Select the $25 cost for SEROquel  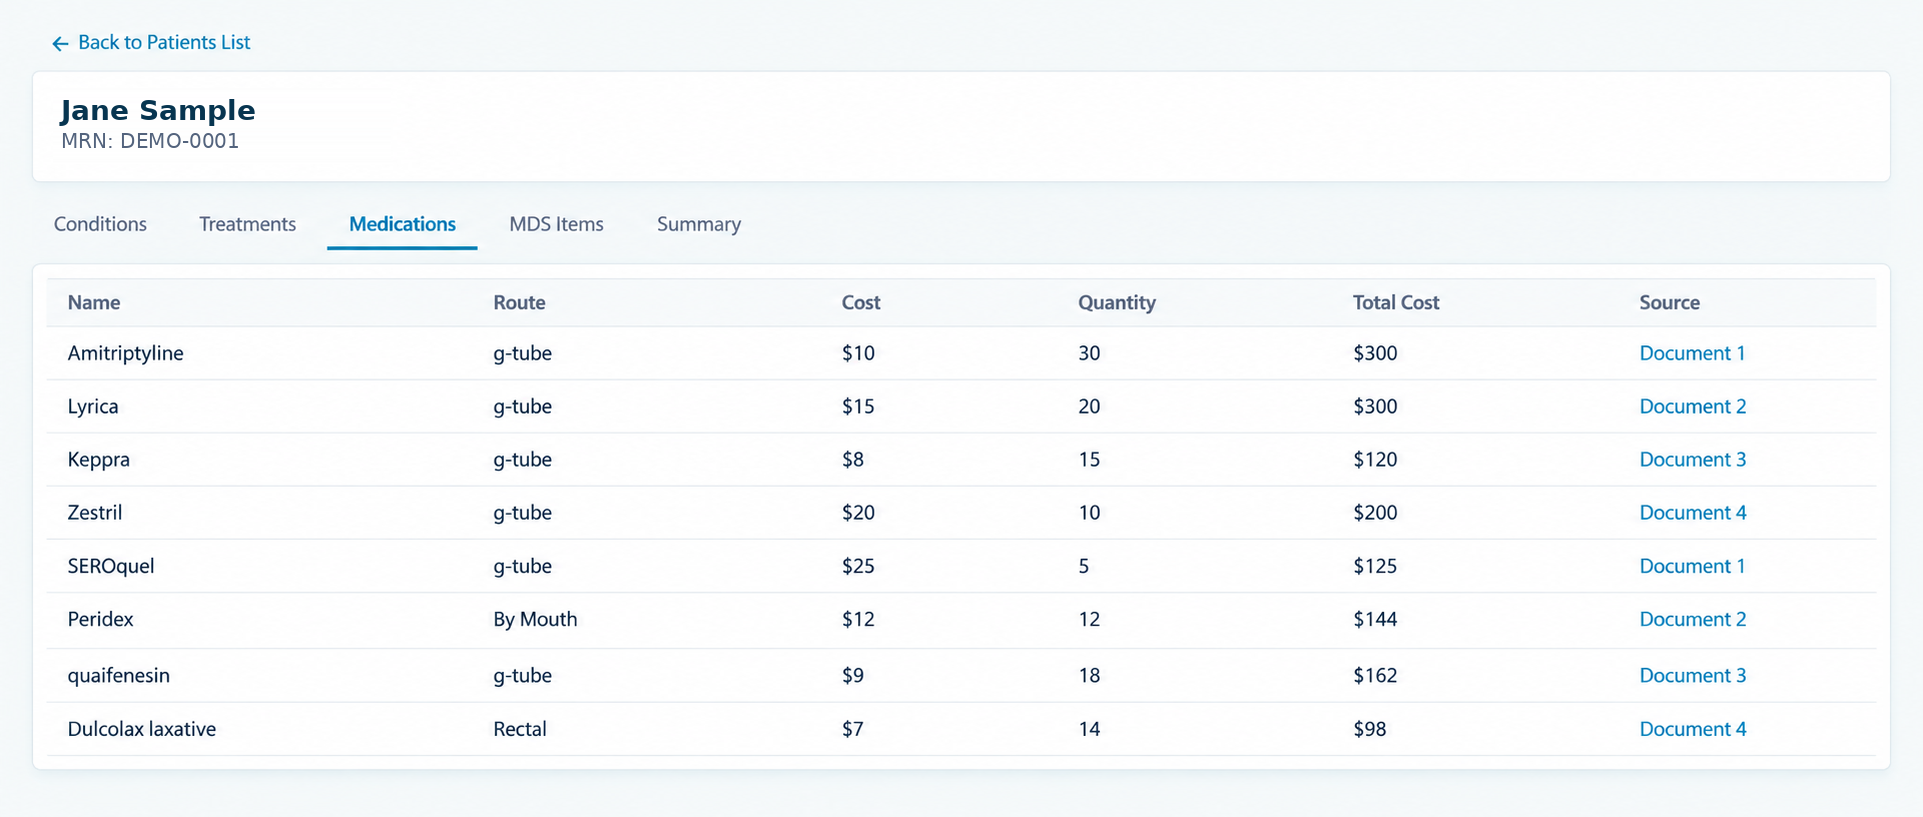tap(858, 566)
